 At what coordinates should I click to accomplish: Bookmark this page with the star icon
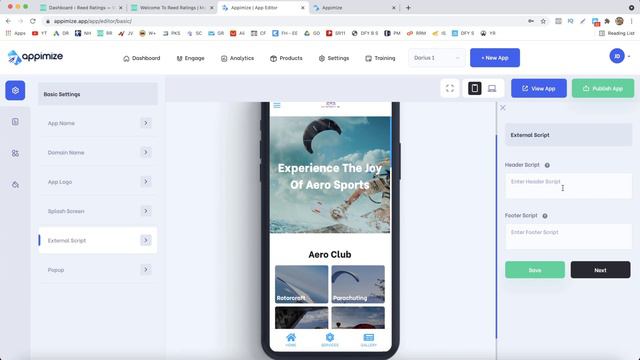tap(543, 21)
